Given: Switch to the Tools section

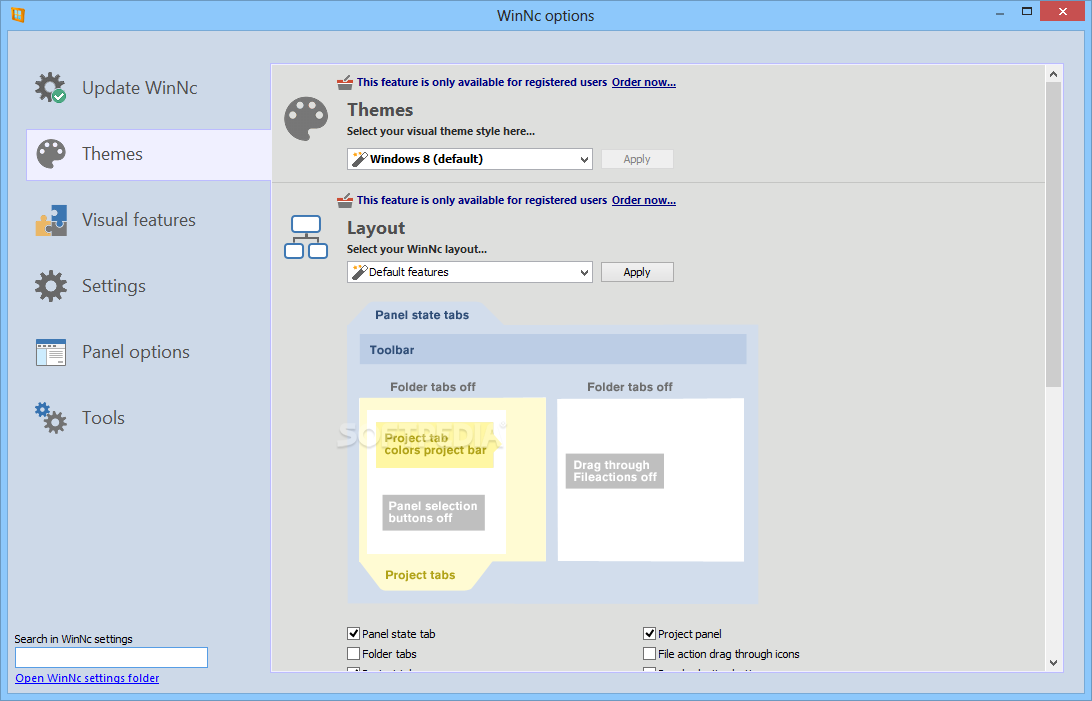Looking at the screenshot, I should [x=103, y=418].
